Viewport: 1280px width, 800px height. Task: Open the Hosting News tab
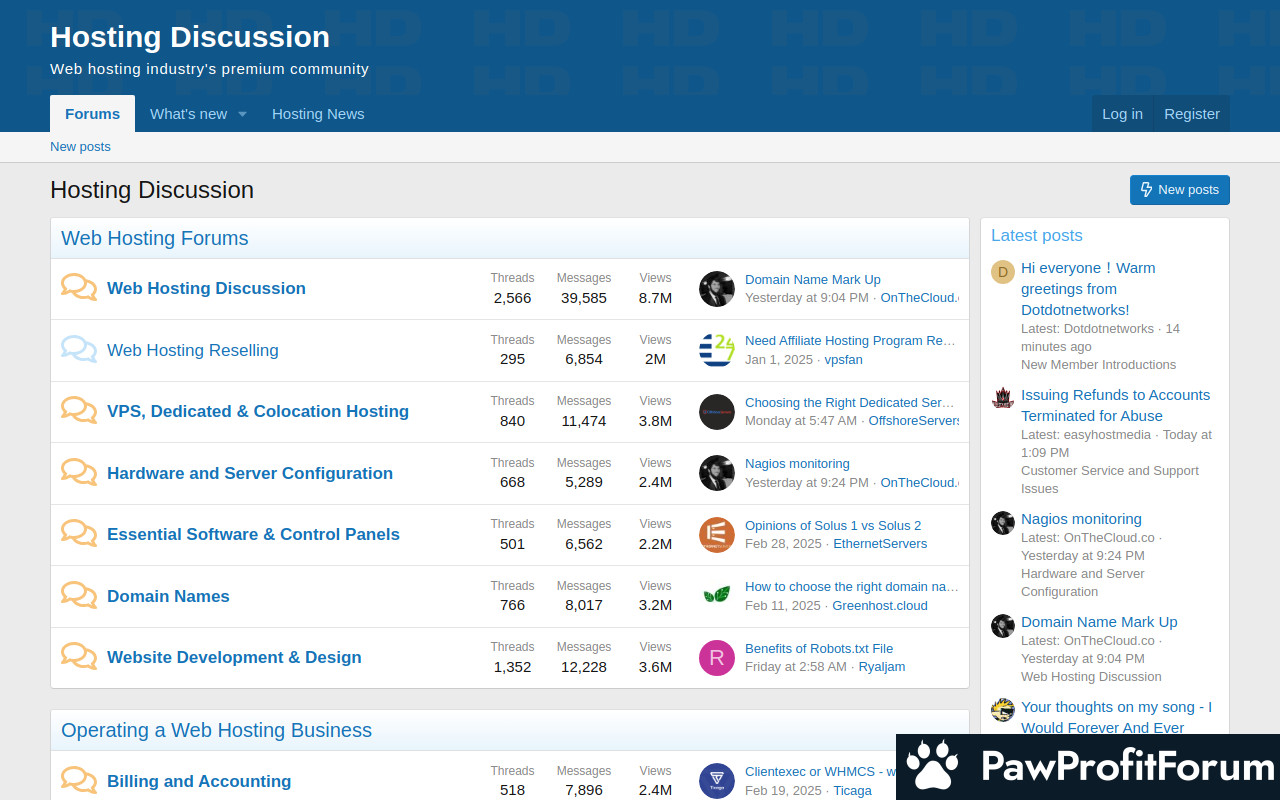318,114
